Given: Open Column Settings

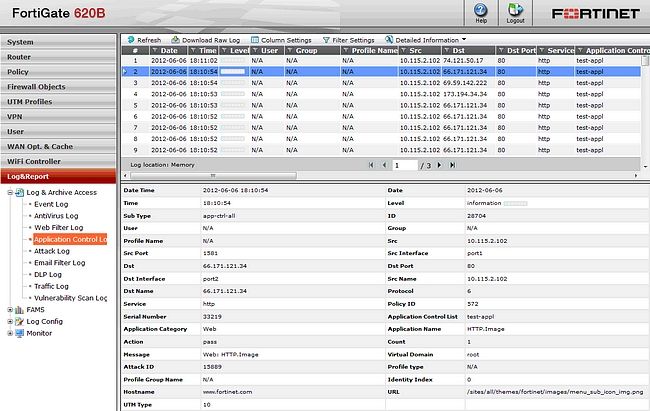Looking at the screenshot, I should [x=281, y=40].
